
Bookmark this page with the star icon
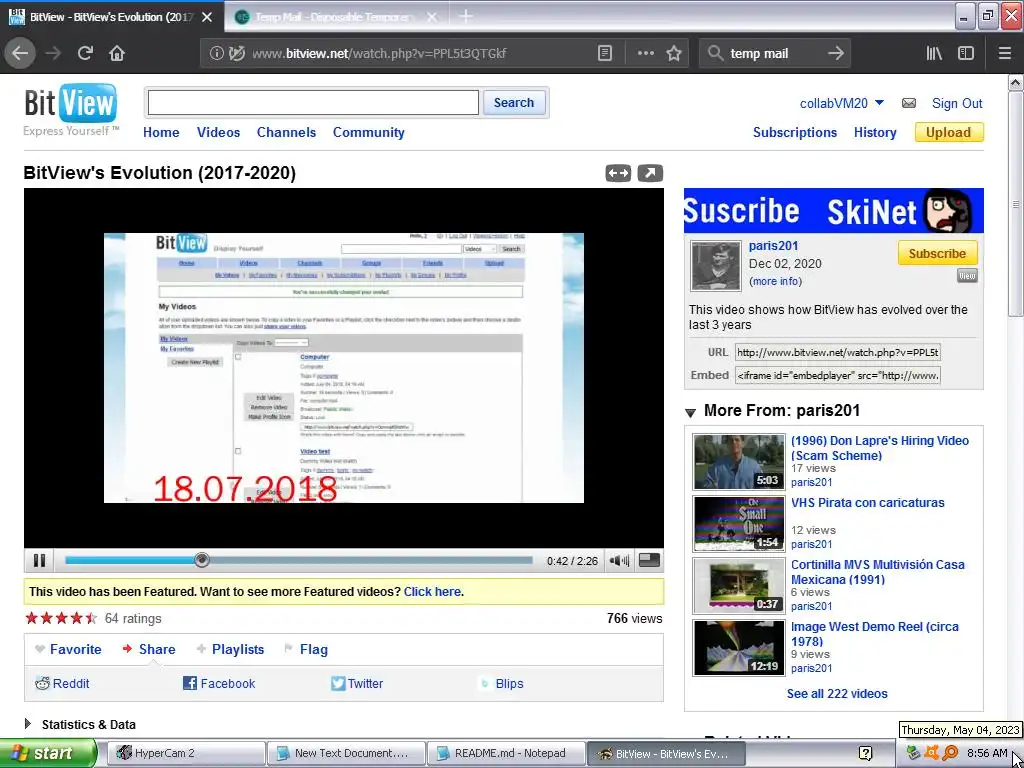(x=674, y=54)
